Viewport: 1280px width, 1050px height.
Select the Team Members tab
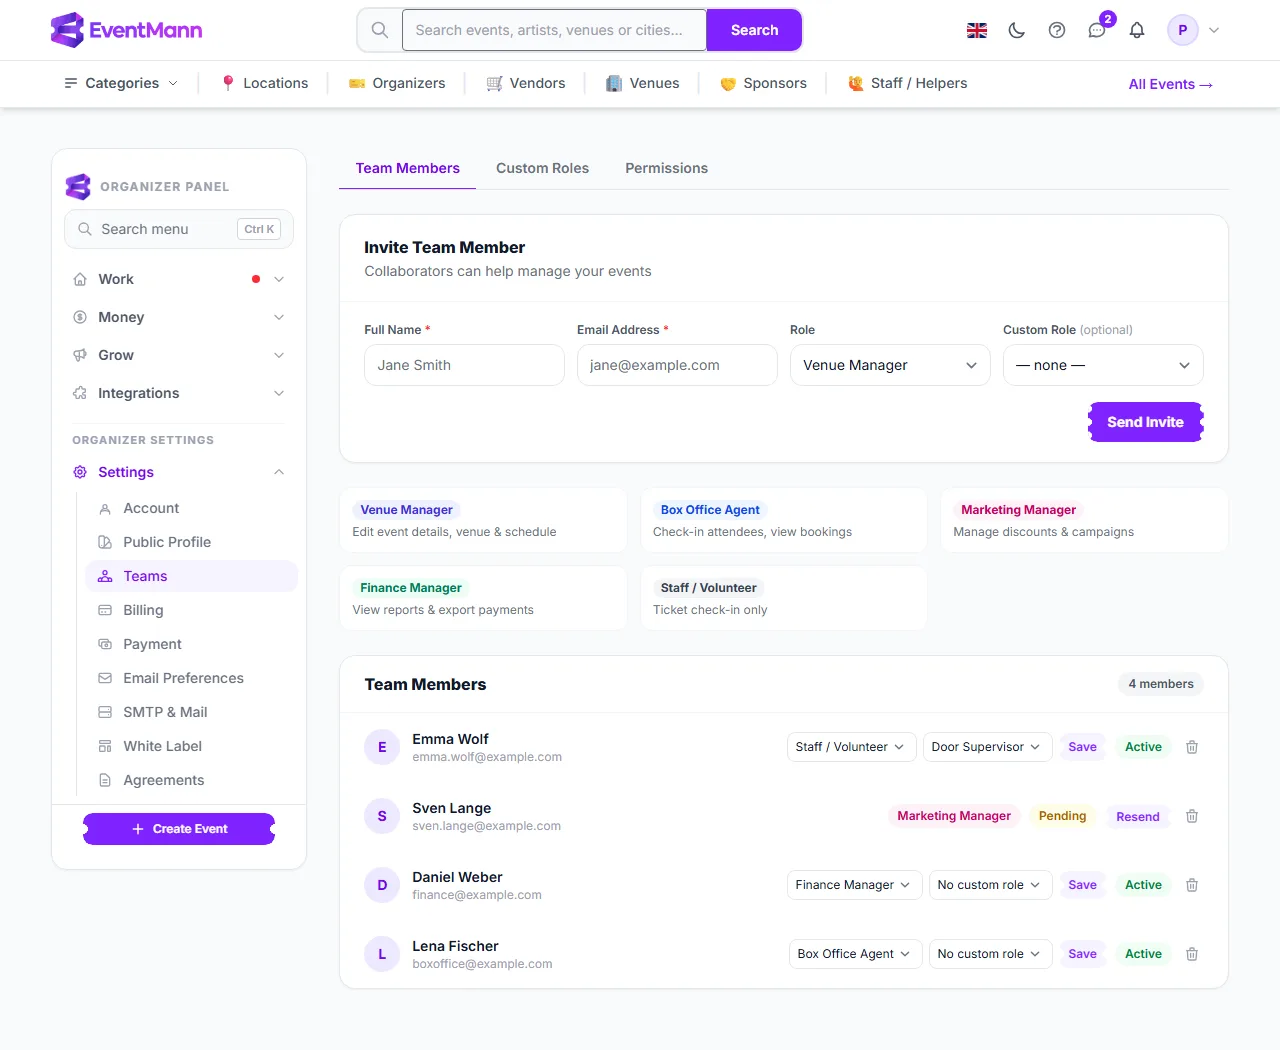[x=408, y=168]
